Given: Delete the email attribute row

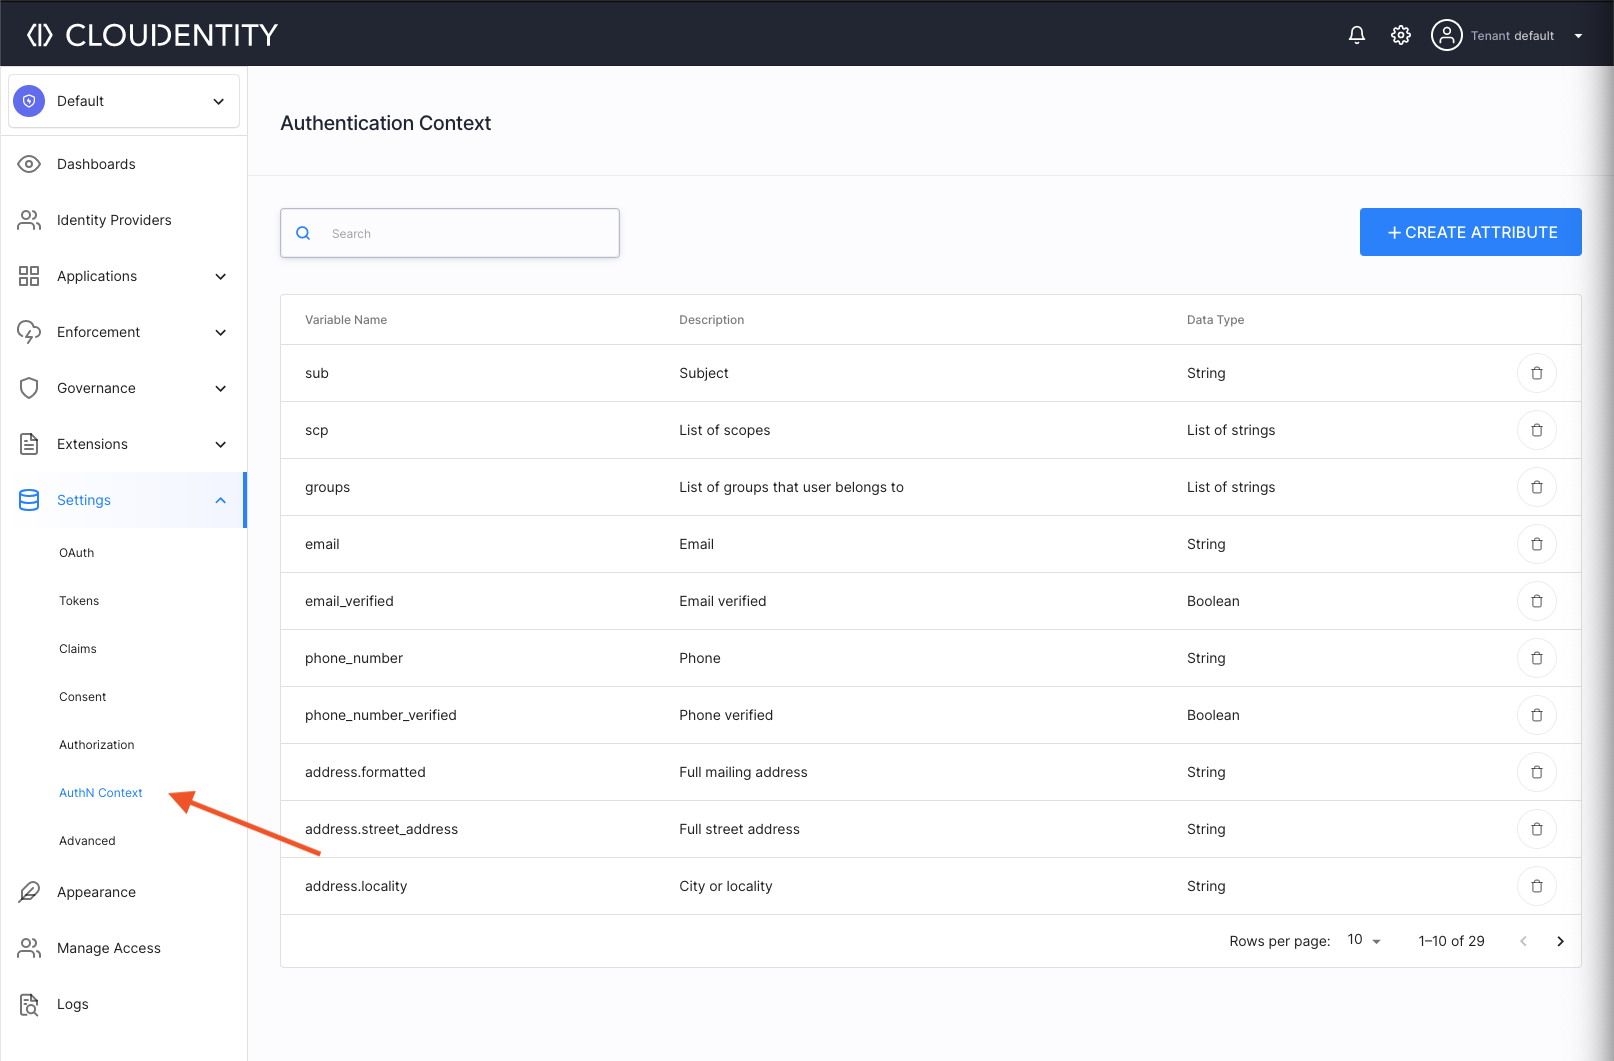Looking at the screenshot, I should point(1537,544).
